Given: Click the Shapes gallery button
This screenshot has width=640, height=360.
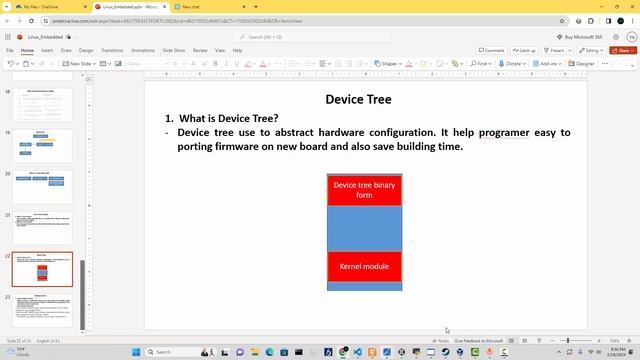Looking at the screenshot, I should [x=388, y=64].
